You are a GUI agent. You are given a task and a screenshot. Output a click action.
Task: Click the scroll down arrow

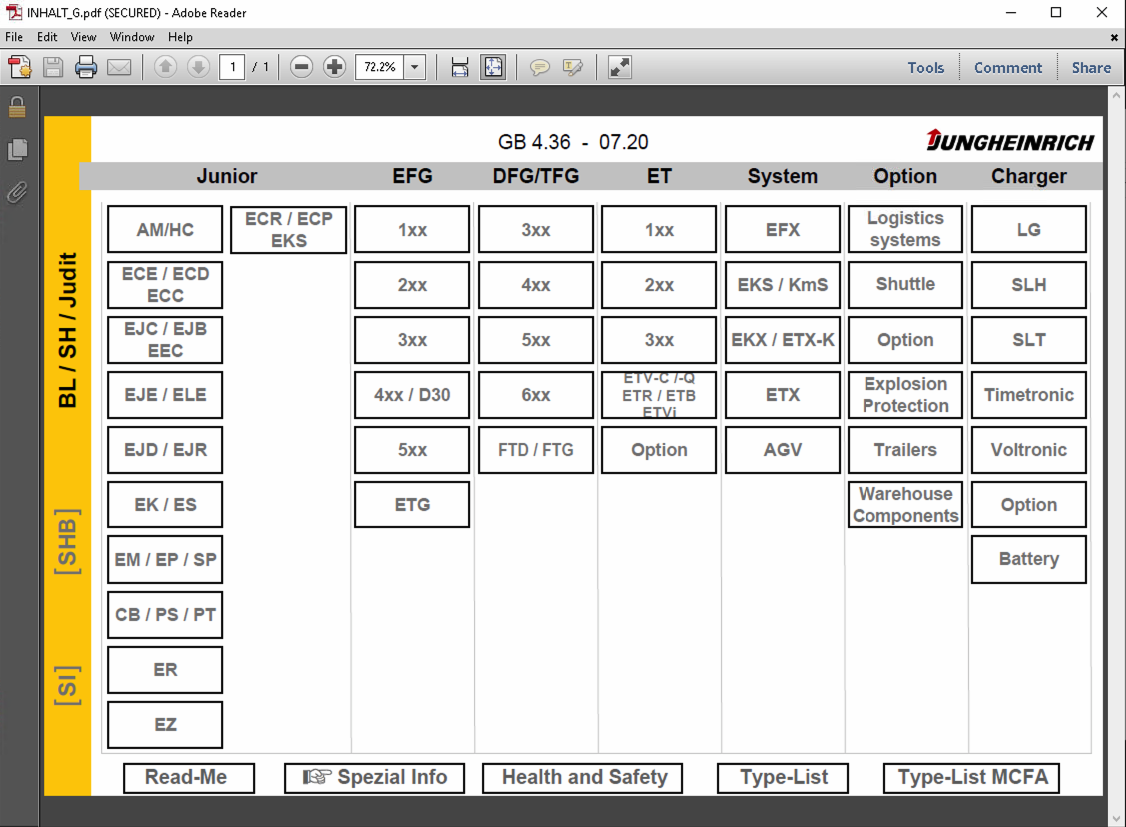1116,818
